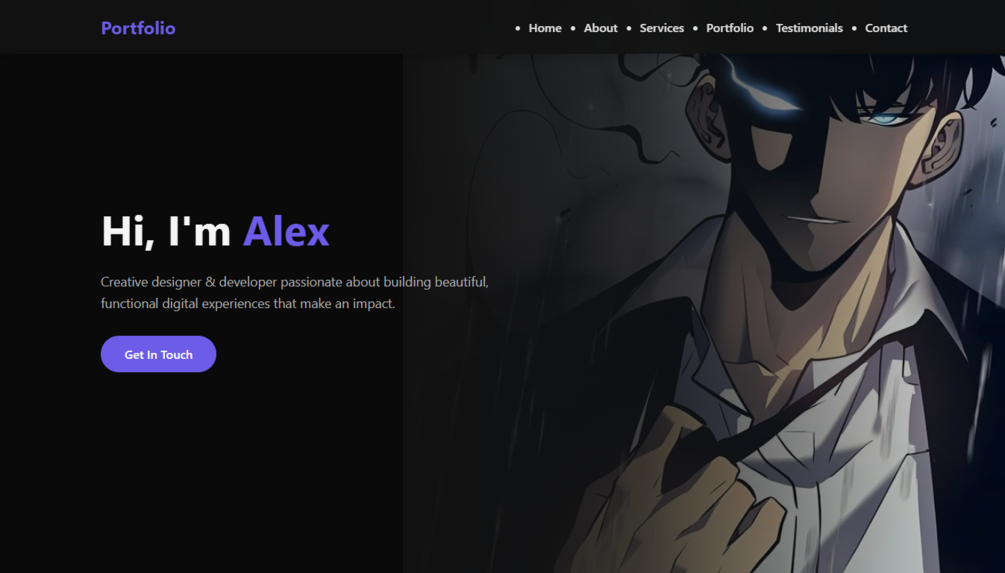Viewport: 1005px width, 573px height.
Task: Click the bullet dot before About
Action: [573, 28]
